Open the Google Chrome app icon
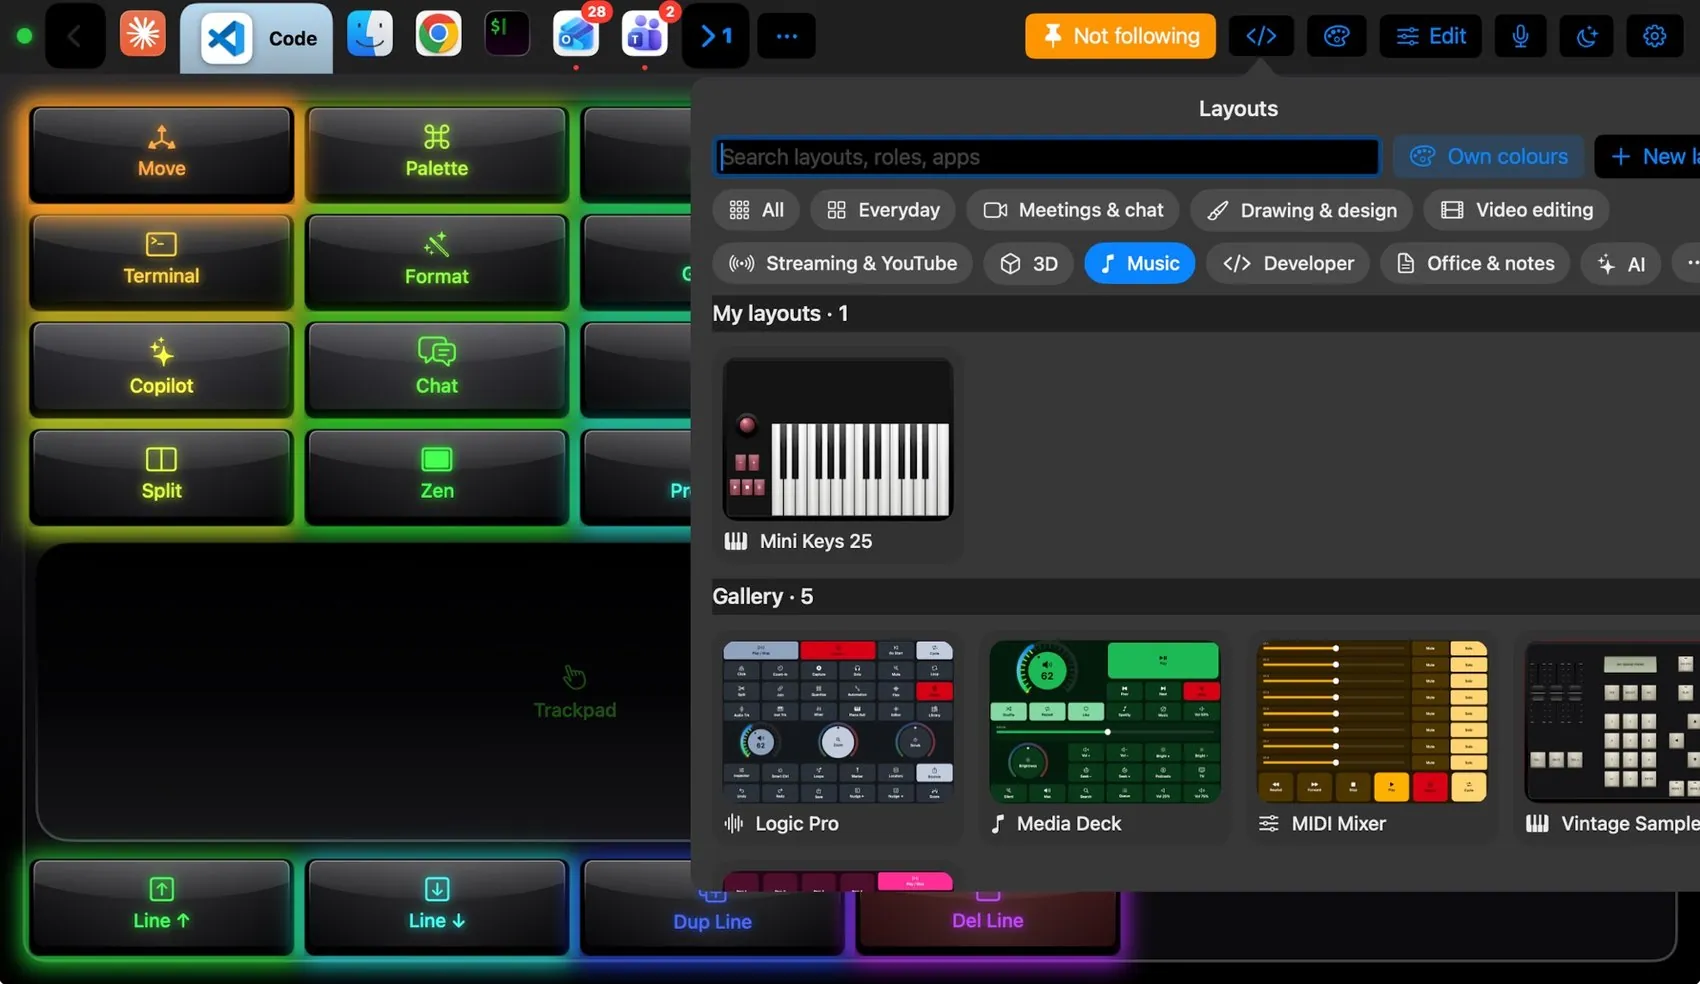Viewport: 1700px width, 984px height. (x=438, y=36)
